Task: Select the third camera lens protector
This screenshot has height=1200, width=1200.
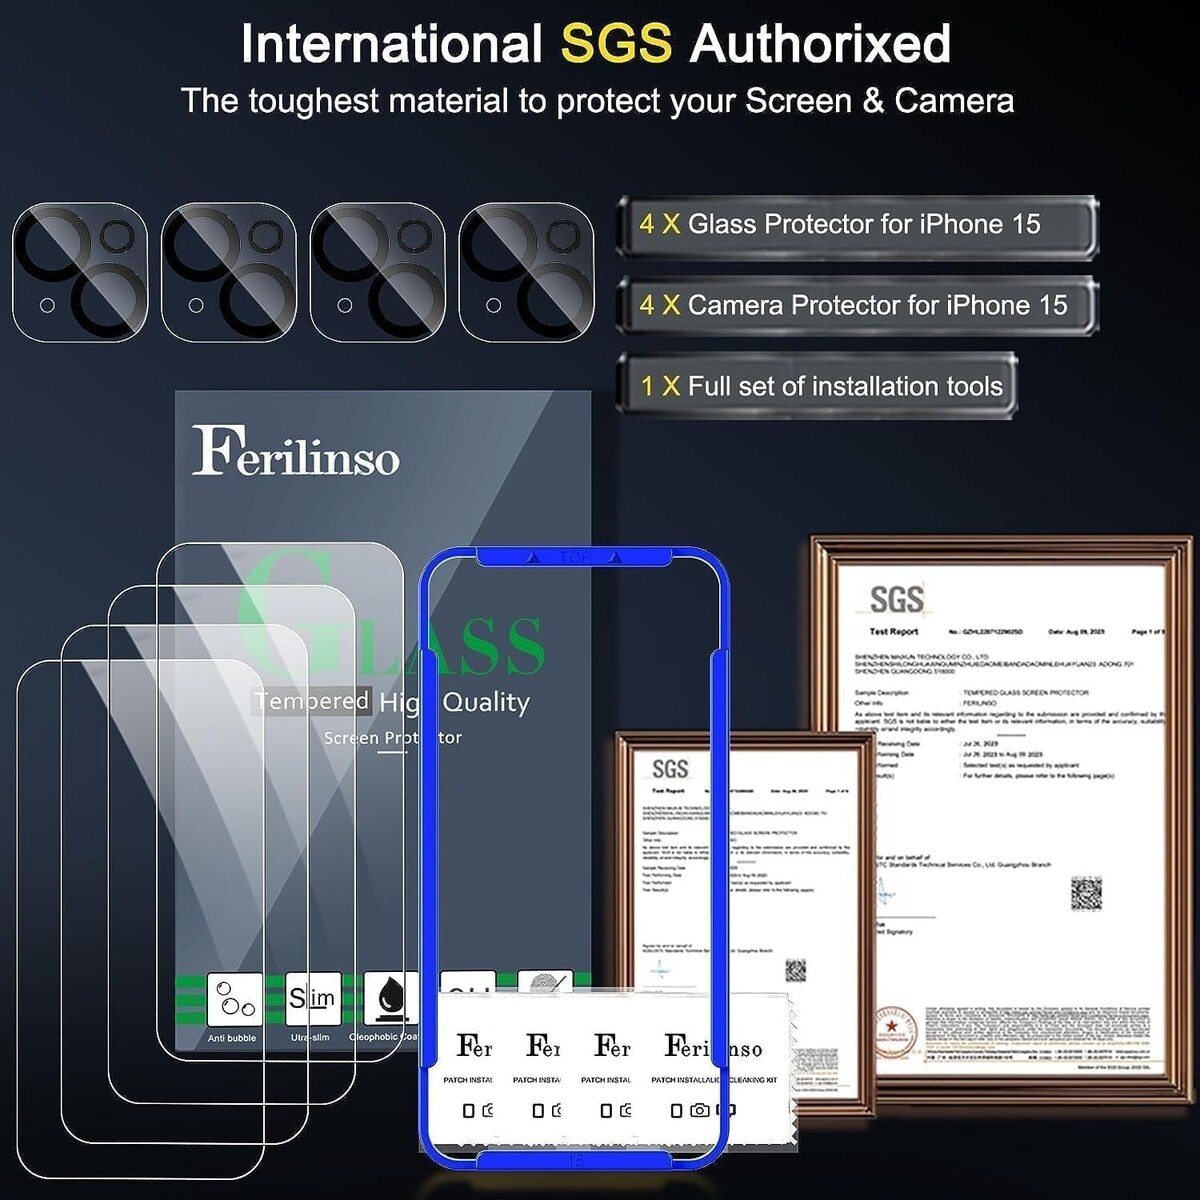Action: click(377, 271)
